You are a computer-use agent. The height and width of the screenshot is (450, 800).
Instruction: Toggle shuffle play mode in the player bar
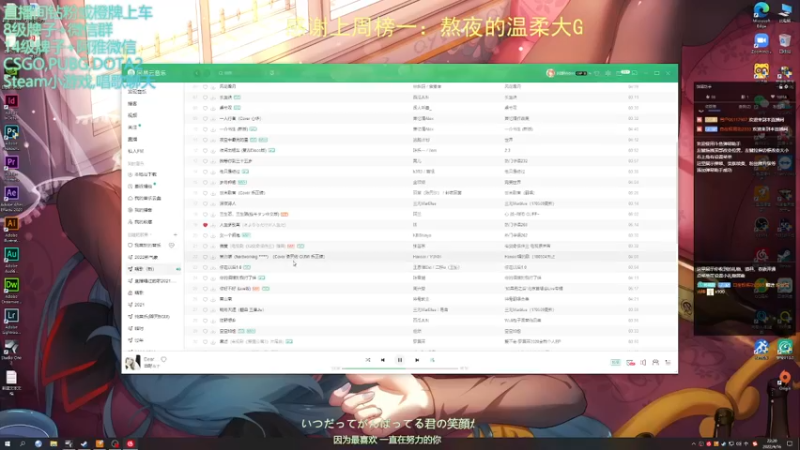(x=368, y=360)
